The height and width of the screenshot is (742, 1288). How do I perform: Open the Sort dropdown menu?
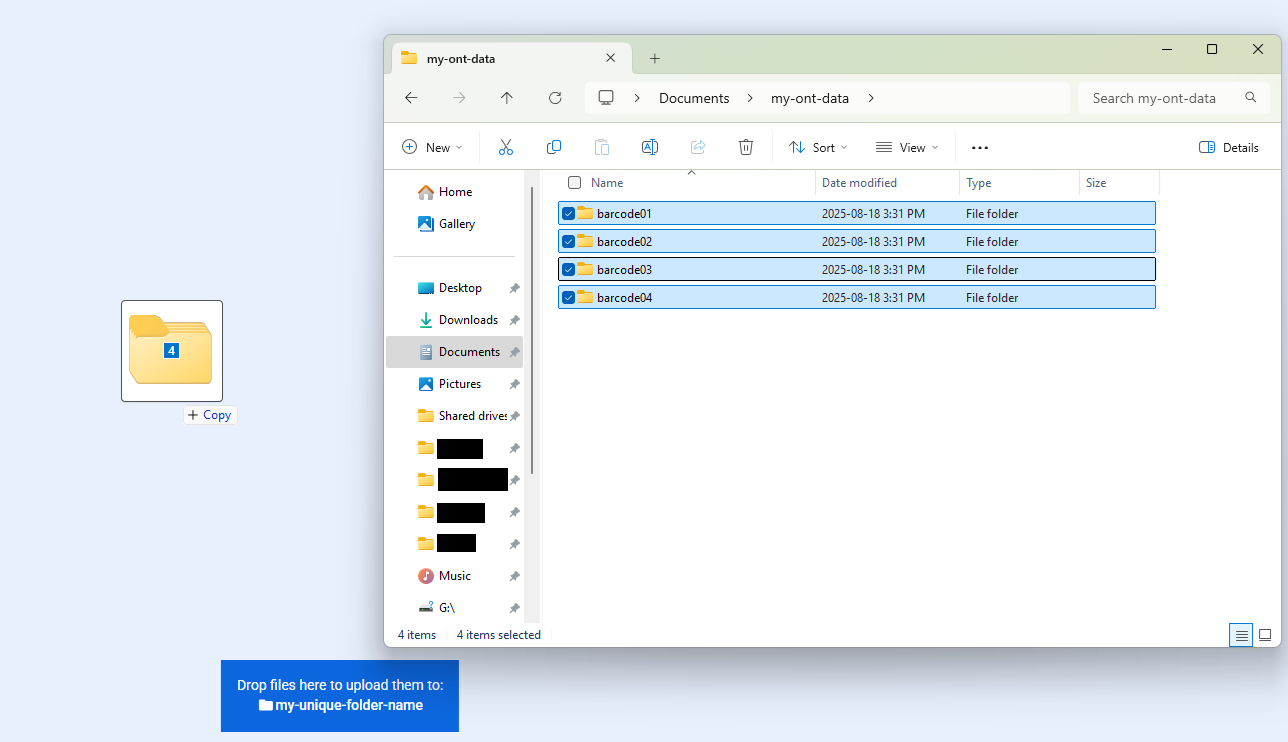[818, 147]
